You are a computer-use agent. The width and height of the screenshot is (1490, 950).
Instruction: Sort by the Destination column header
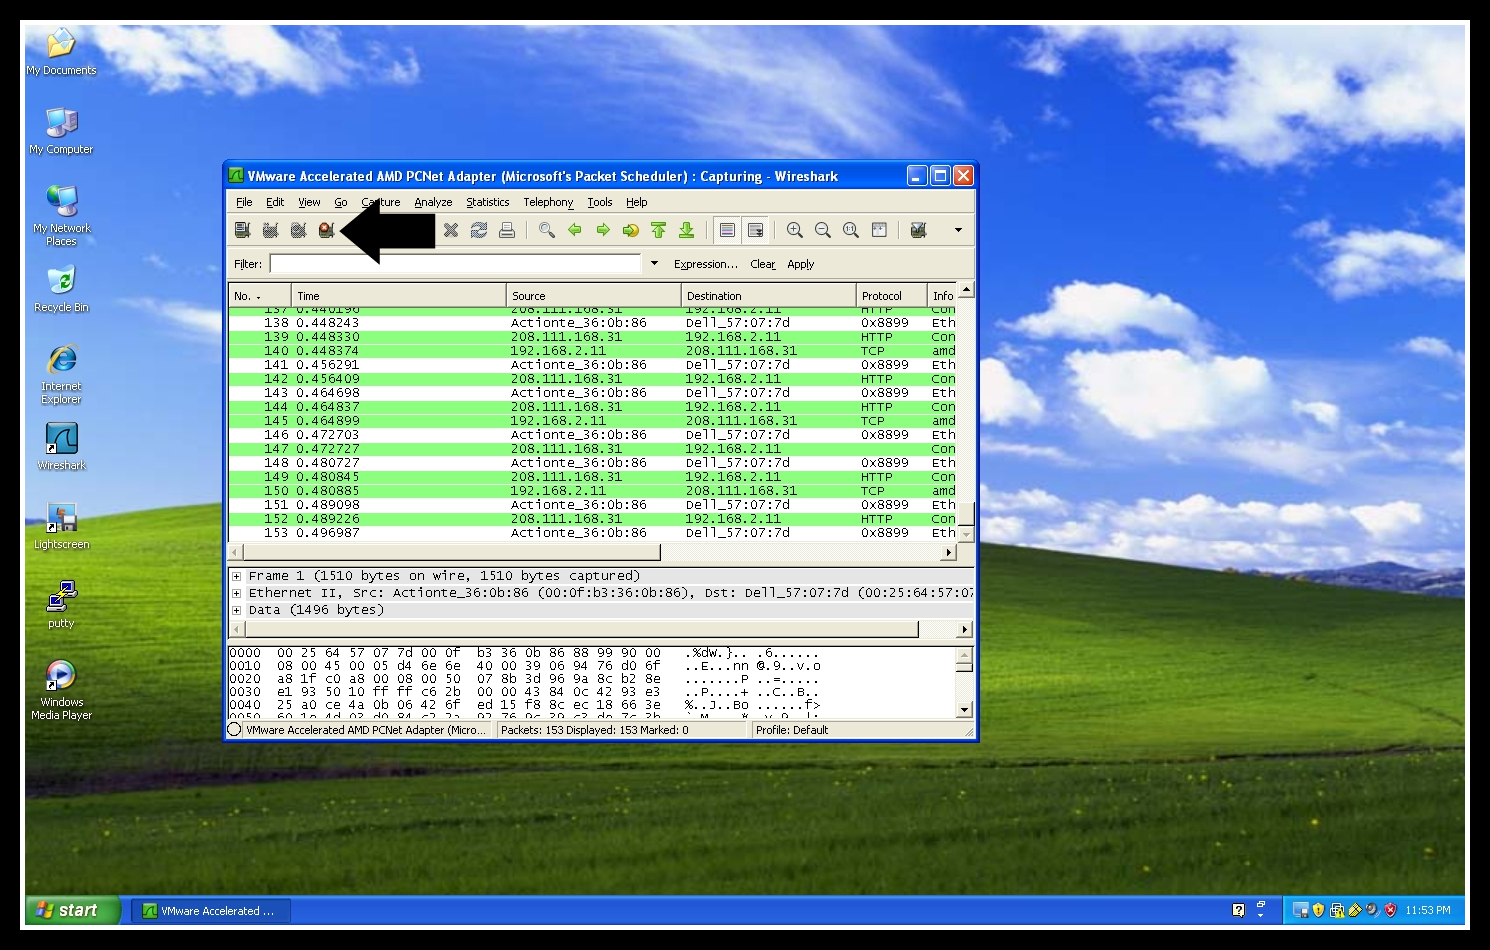pos(769,296)
